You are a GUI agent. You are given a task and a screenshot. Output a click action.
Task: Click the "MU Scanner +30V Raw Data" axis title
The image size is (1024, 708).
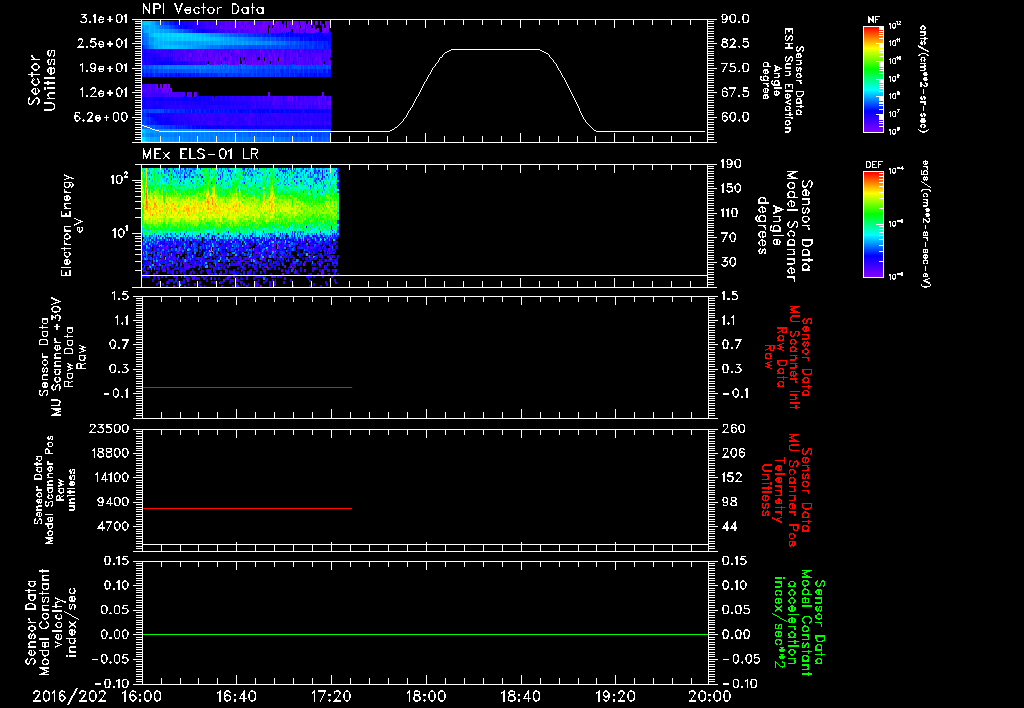point(61,358)
